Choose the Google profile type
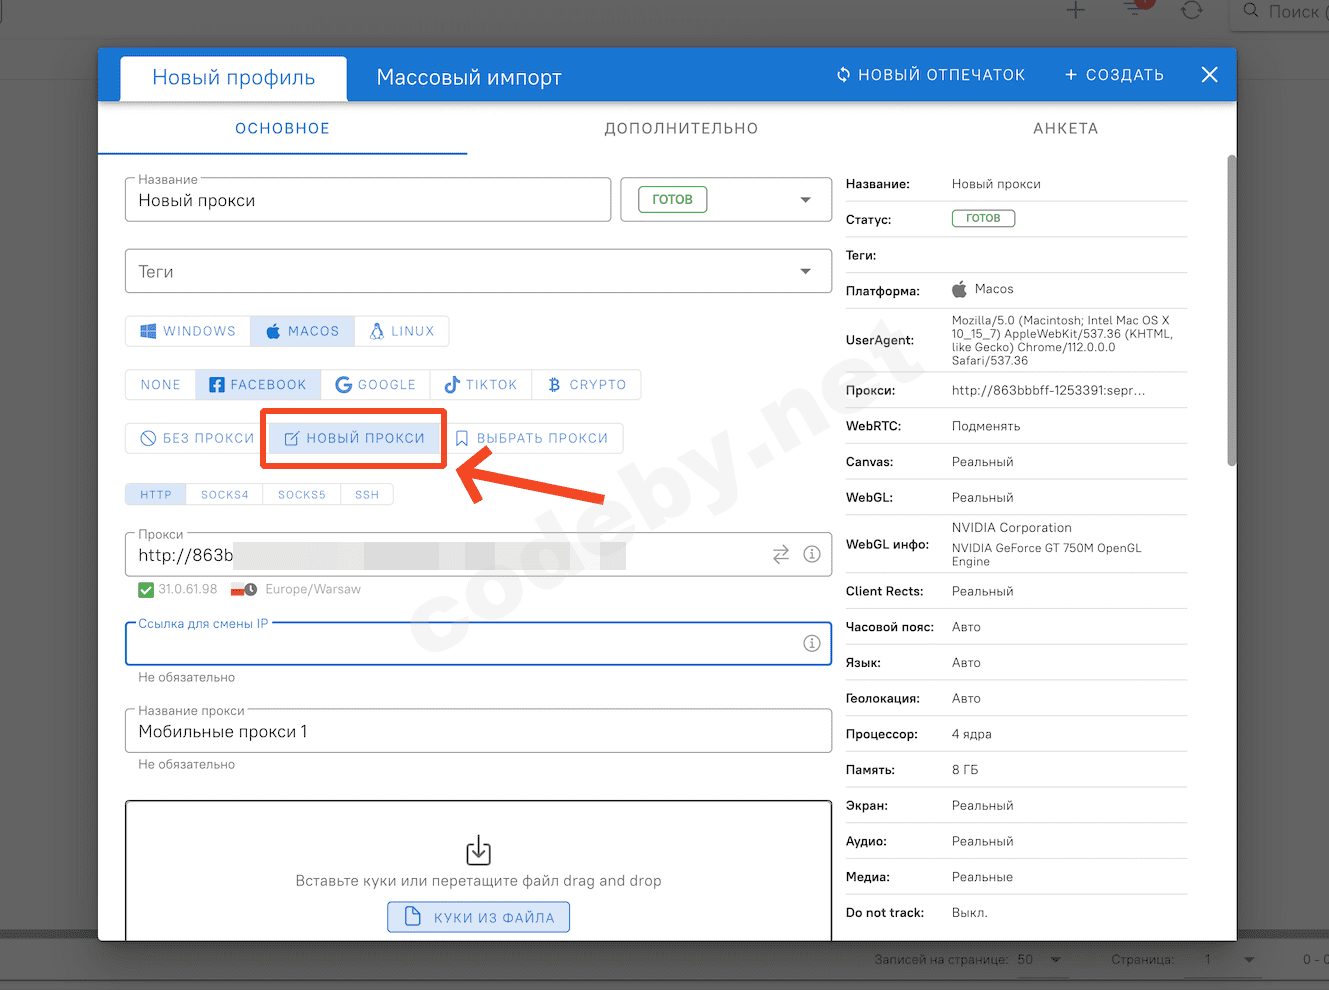This screenshot has height=990, width=1329. [x=375, y=385]
